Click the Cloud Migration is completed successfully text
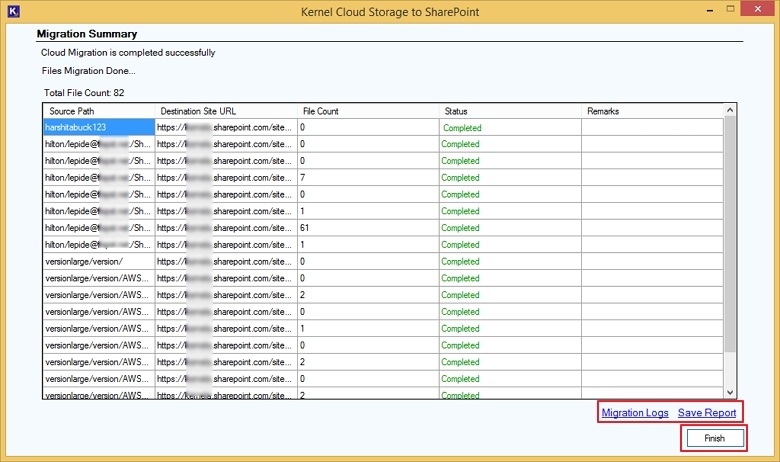 (128, 53)
